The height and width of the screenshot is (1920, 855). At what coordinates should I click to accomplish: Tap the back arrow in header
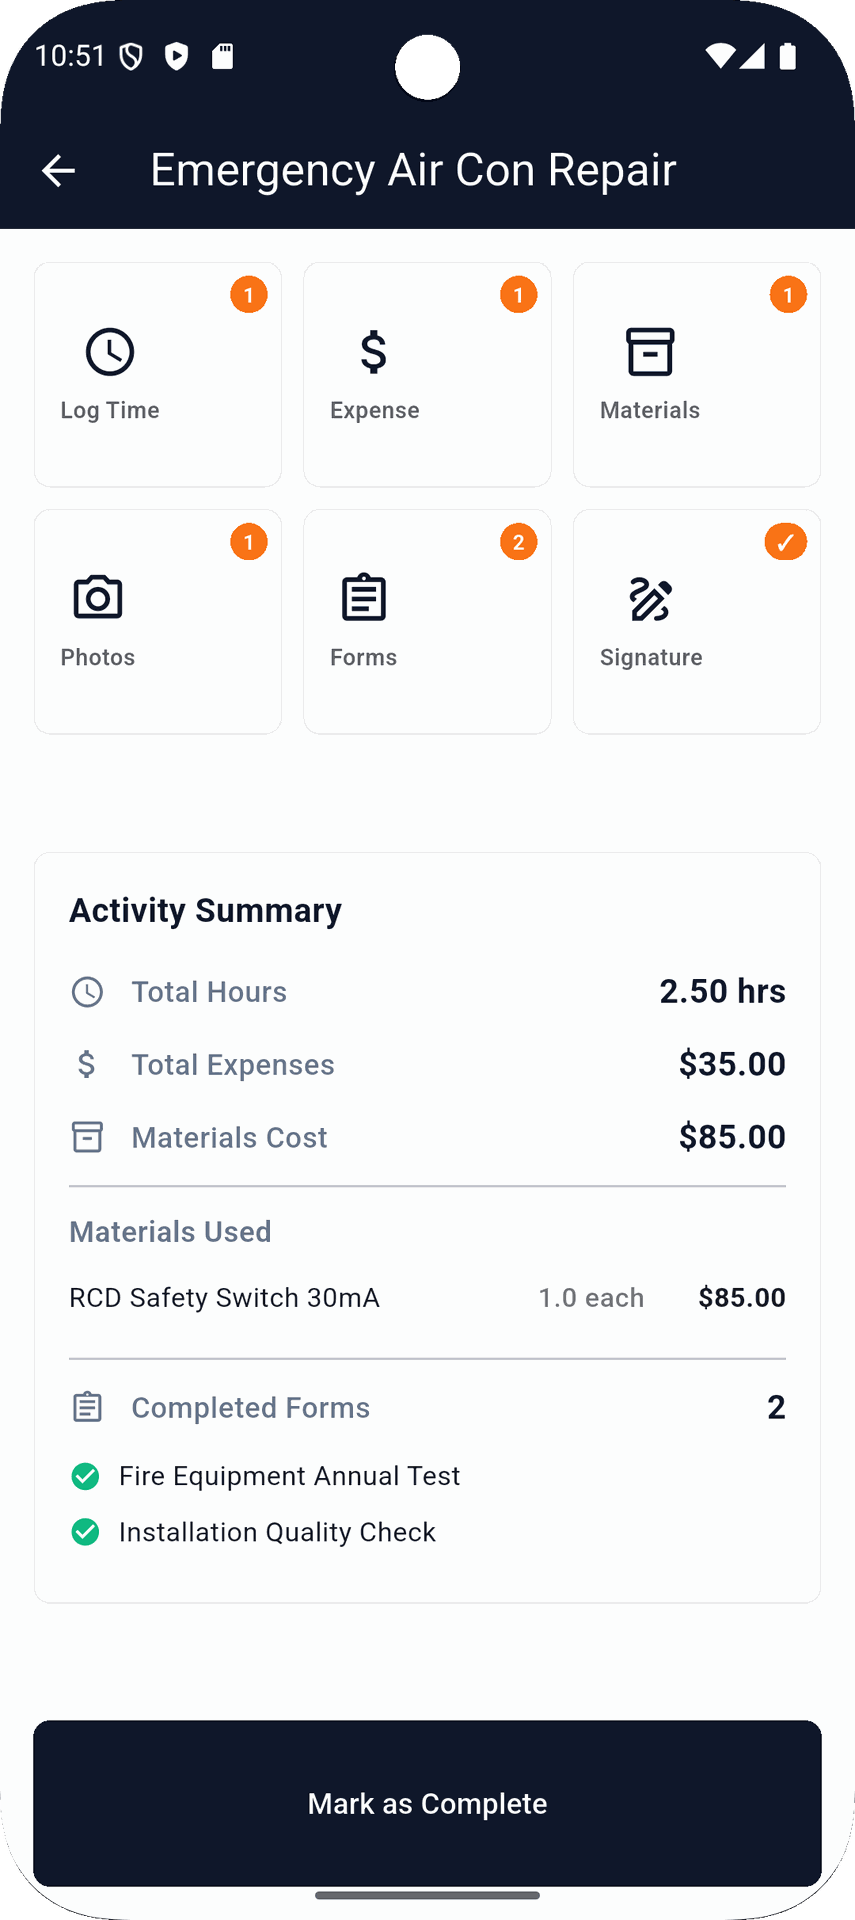[x=58, y=171]
